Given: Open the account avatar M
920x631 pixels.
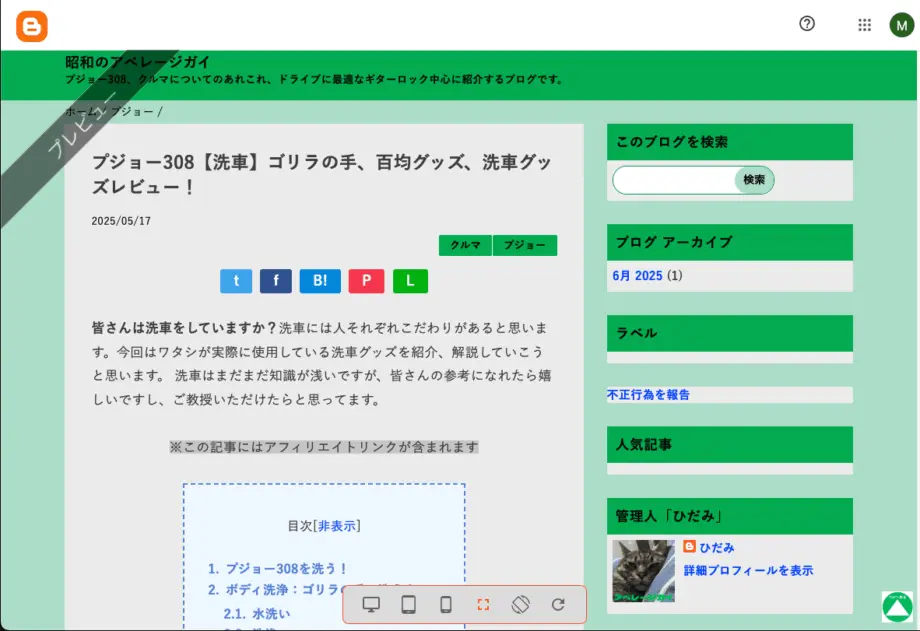Looking at the screenshot, I should click(x=901, y=25).
